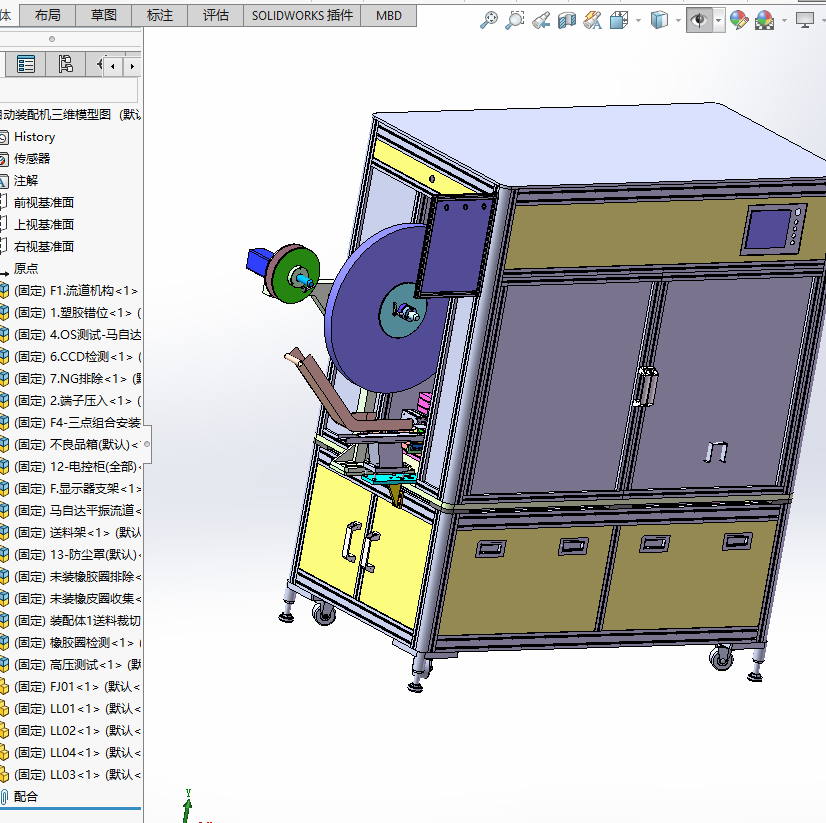Toggle the Section View button
The image size is (826, 823).
[x=567, y=20]
